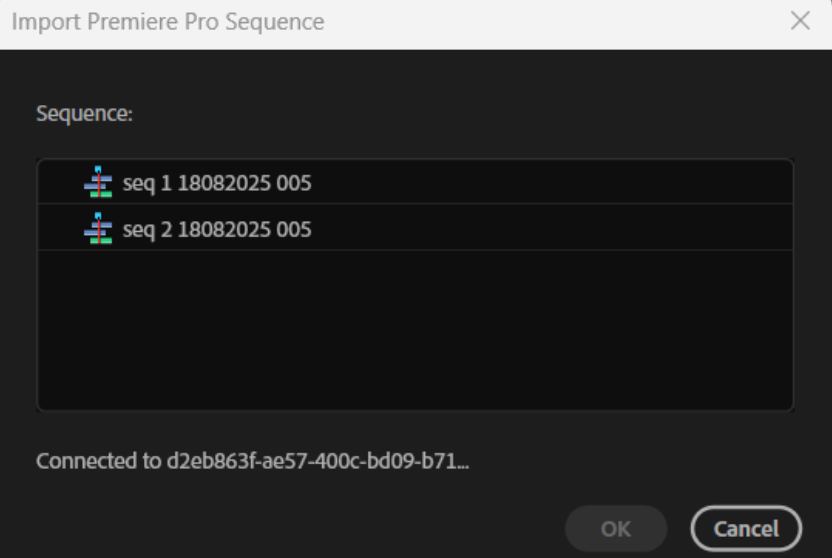Click empty area below the sequence list items
The width and height of the screenshot is (832, 558).
415,329
